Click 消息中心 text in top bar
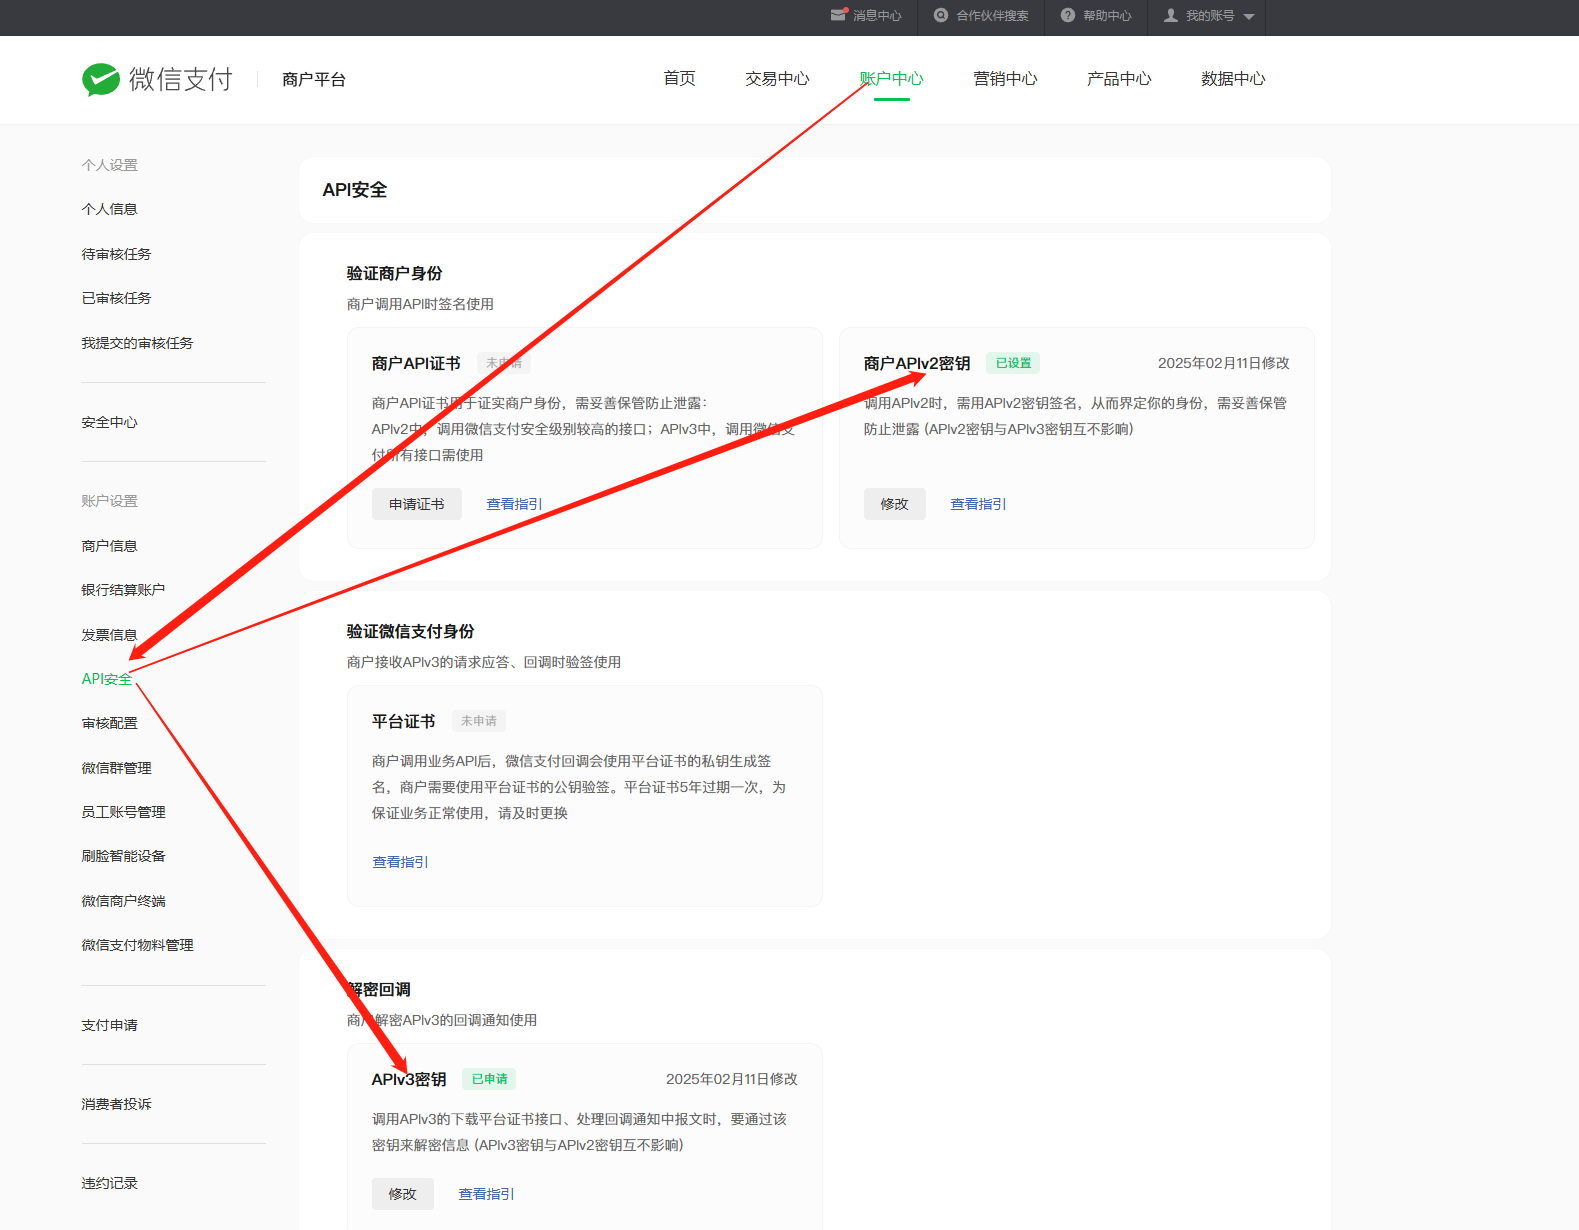The width and height of the screenshot is (1579, 1230). tap(877, 16)
